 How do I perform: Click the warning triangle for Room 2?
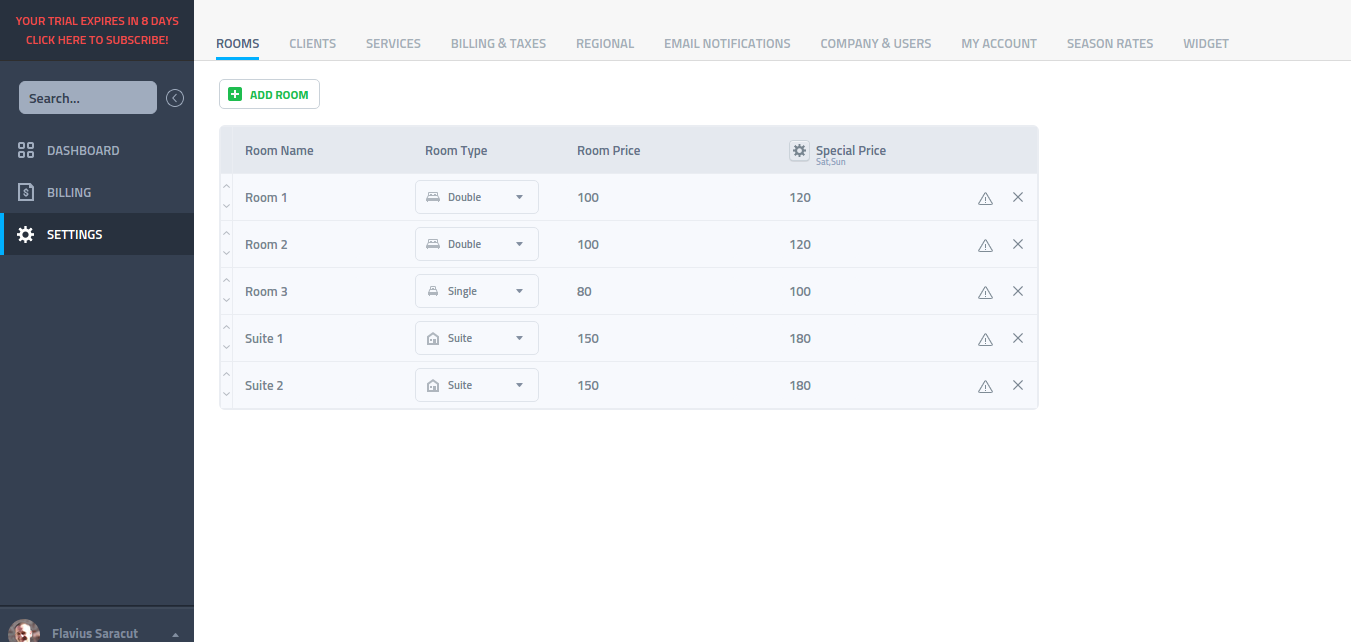tap(985, 245)
